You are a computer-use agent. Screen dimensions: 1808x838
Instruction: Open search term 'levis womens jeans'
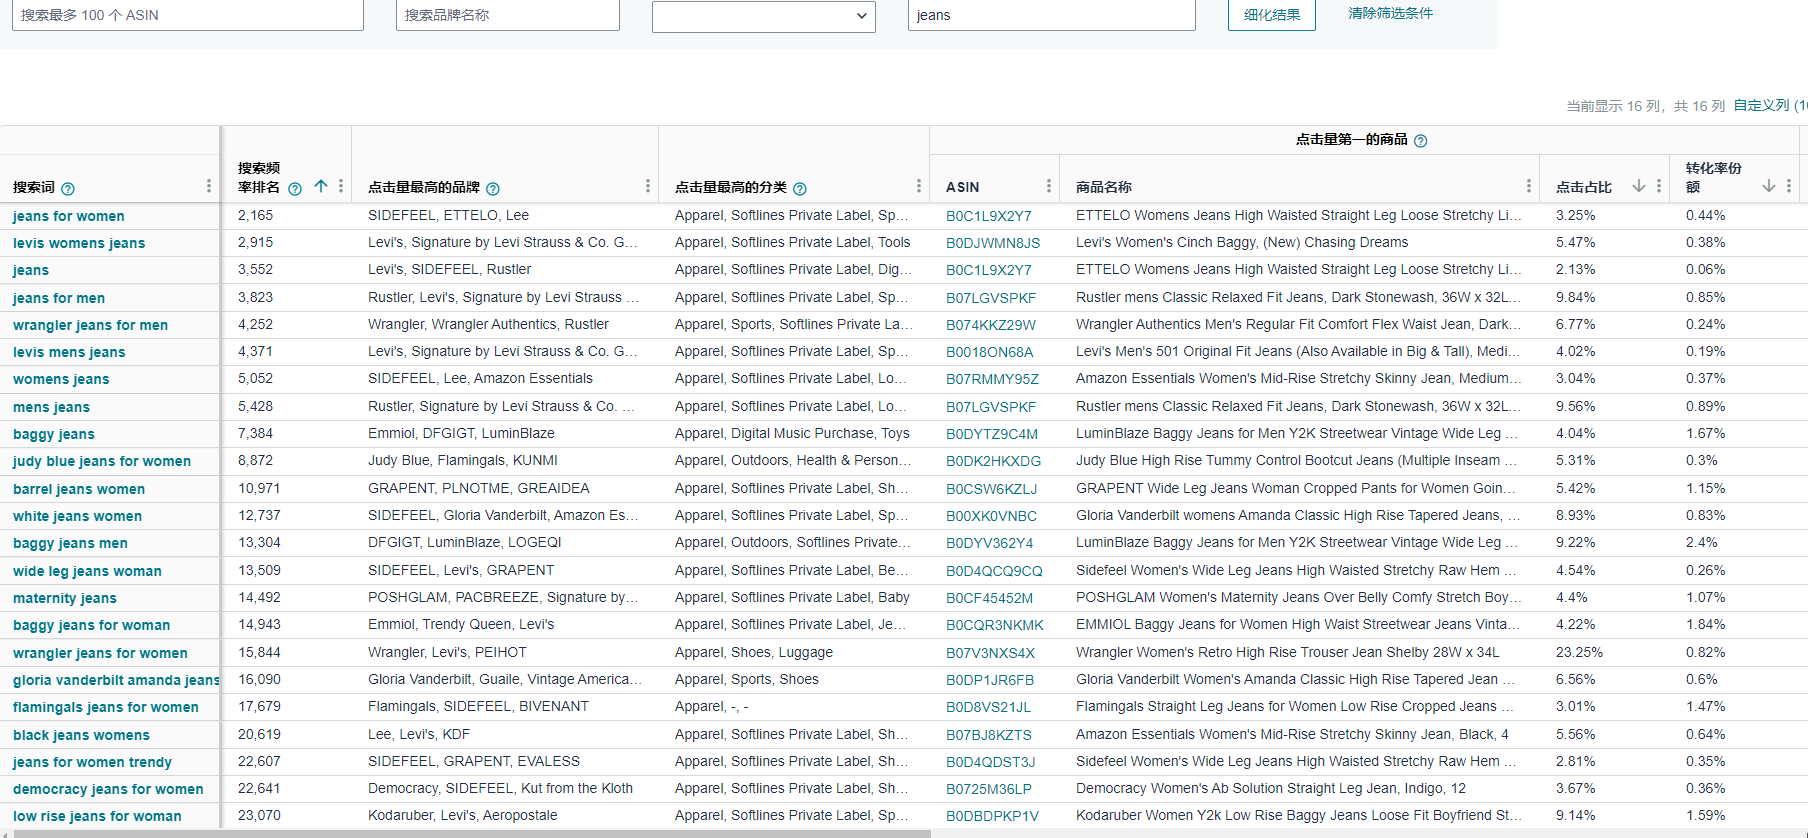point(79,243)
